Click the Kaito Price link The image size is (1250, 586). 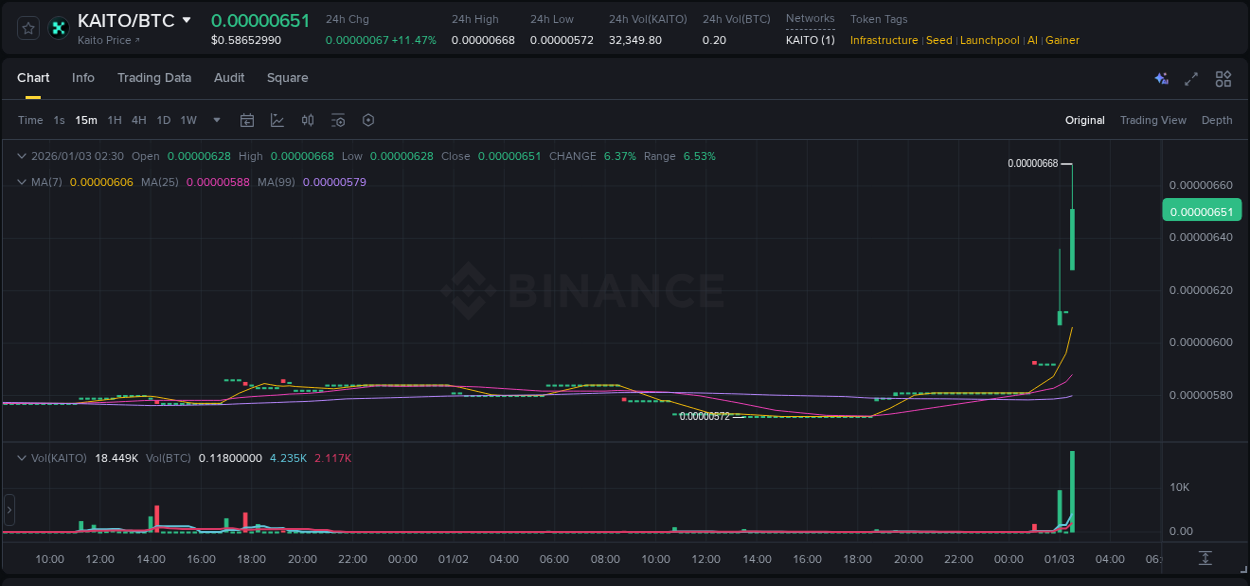pos(108,40)
